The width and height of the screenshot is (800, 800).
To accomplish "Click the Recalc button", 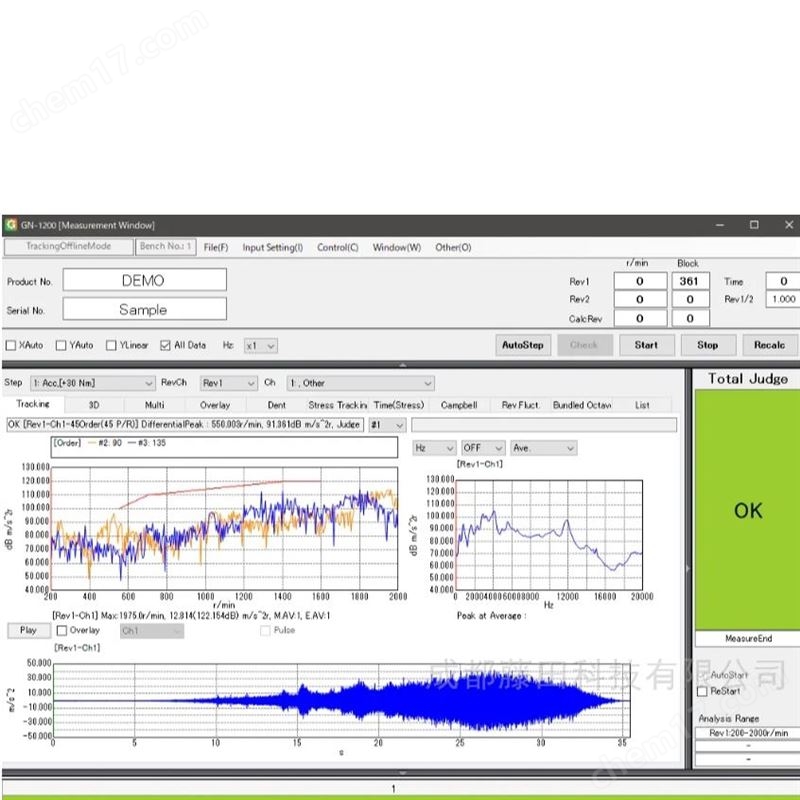I will [770, 345].
